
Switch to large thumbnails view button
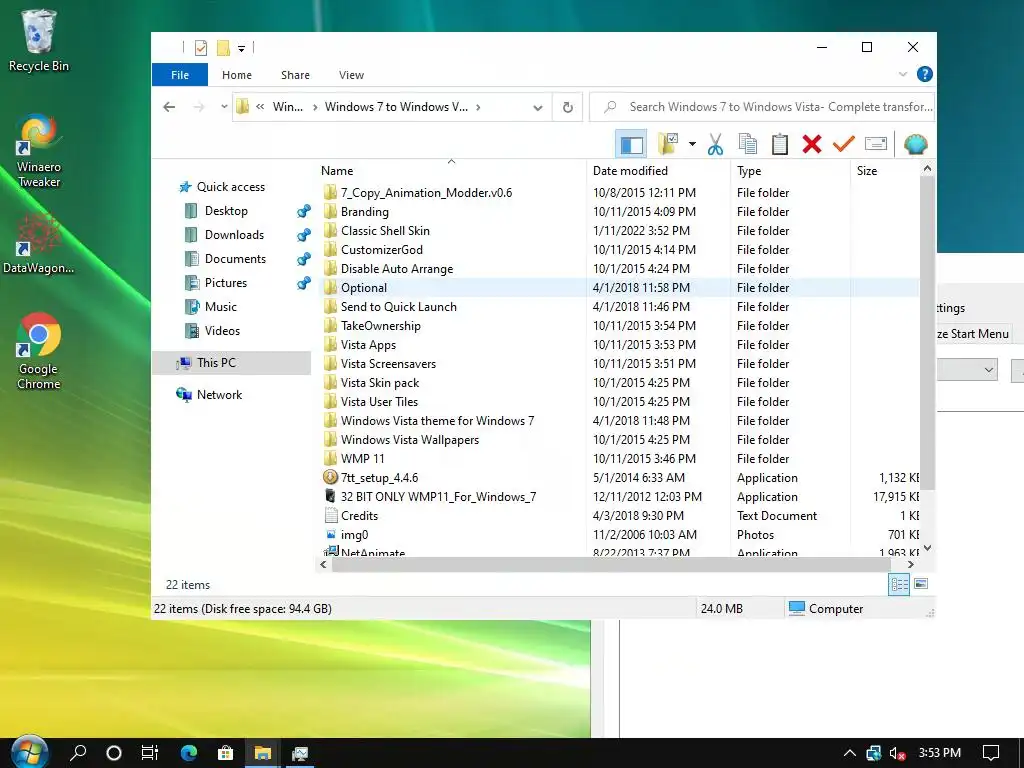point(921,584)
